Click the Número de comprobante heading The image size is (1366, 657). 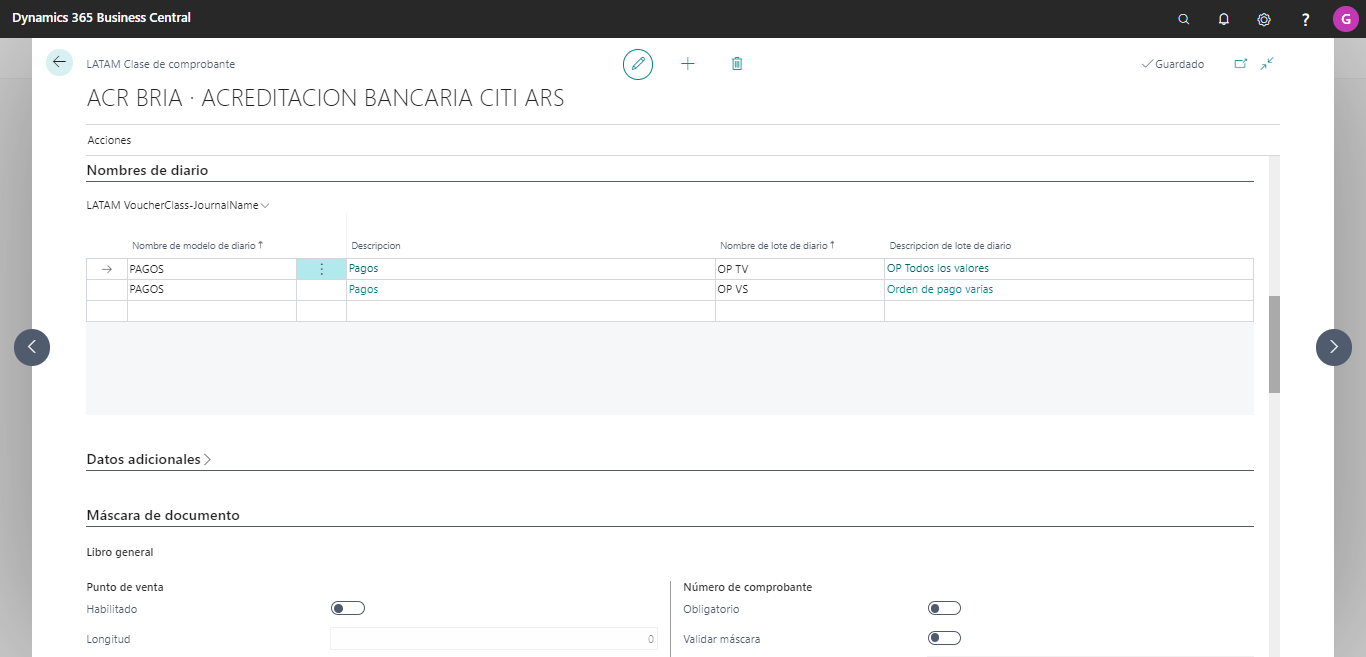[x=747, y=587]
